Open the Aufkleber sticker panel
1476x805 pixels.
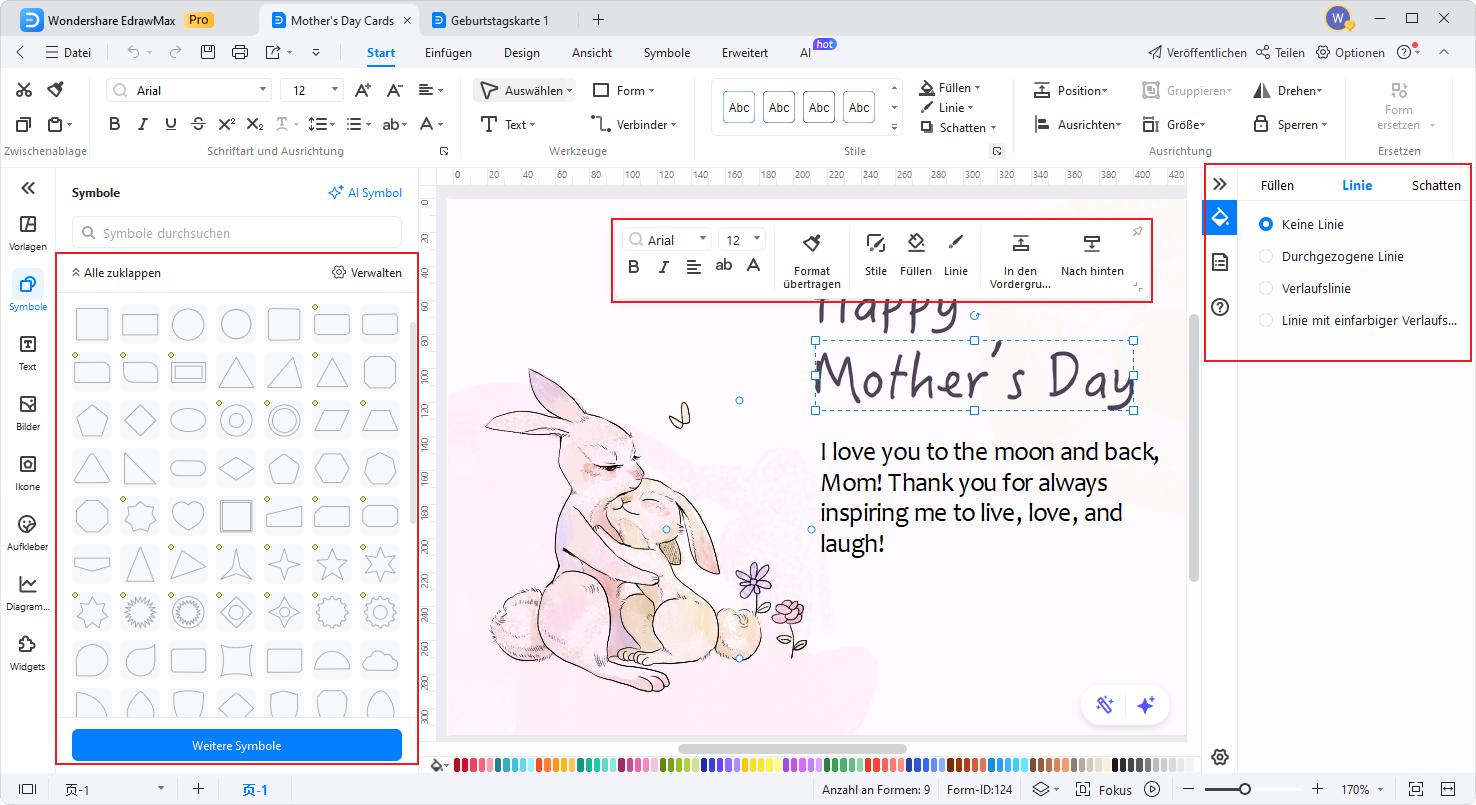click(28, 532)
